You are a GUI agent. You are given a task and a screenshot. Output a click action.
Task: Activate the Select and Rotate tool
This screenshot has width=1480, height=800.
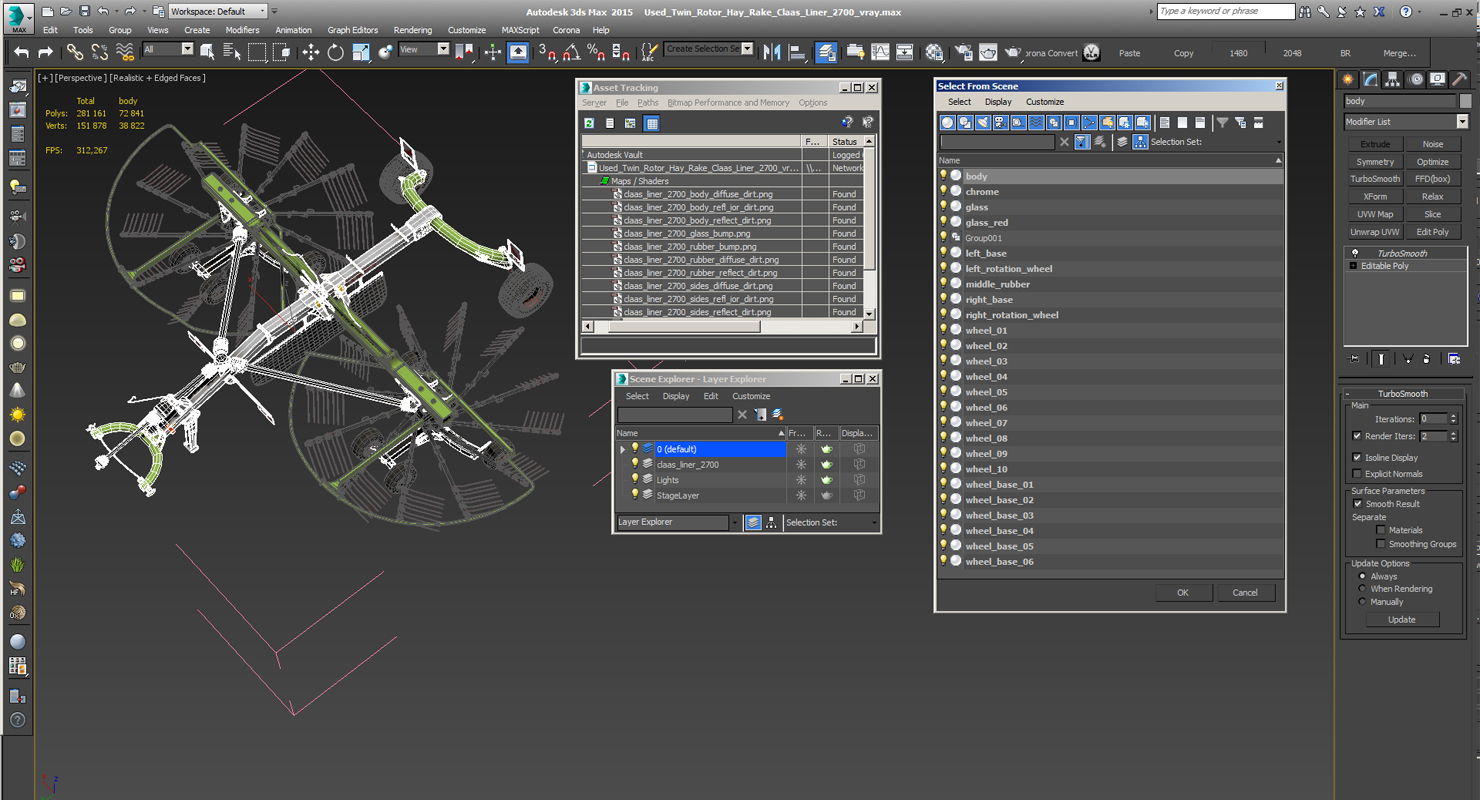(x=336, y=52)
